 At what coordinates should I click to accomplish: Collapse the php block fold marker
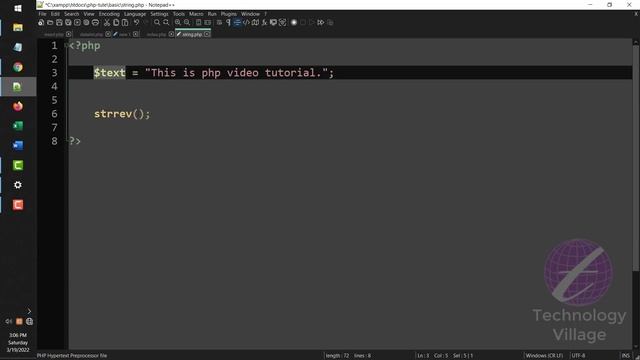66,45
